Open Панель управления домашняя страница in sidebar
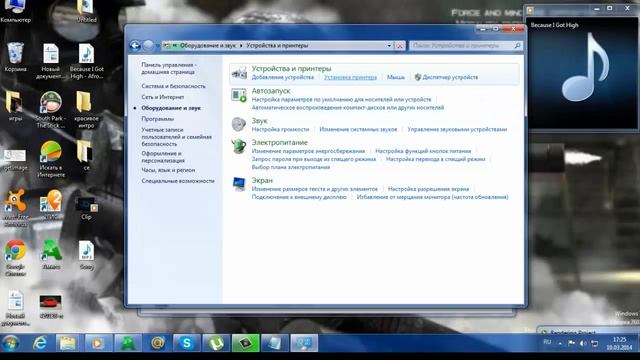This screenshot has height=360, width=640. click(169, 68)
